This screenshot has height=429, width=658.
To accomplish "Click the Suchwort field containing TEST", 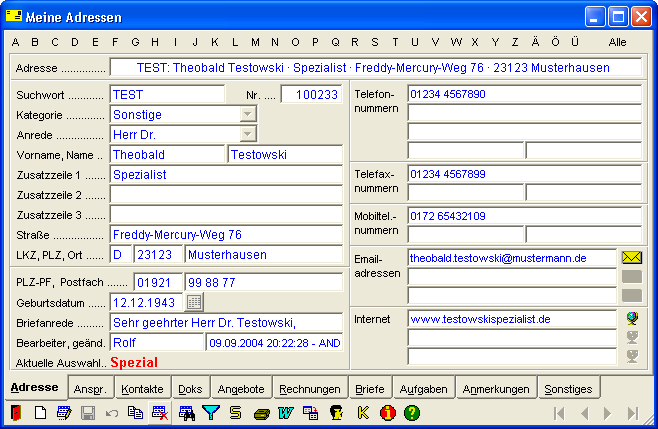I will click(167, 94).
